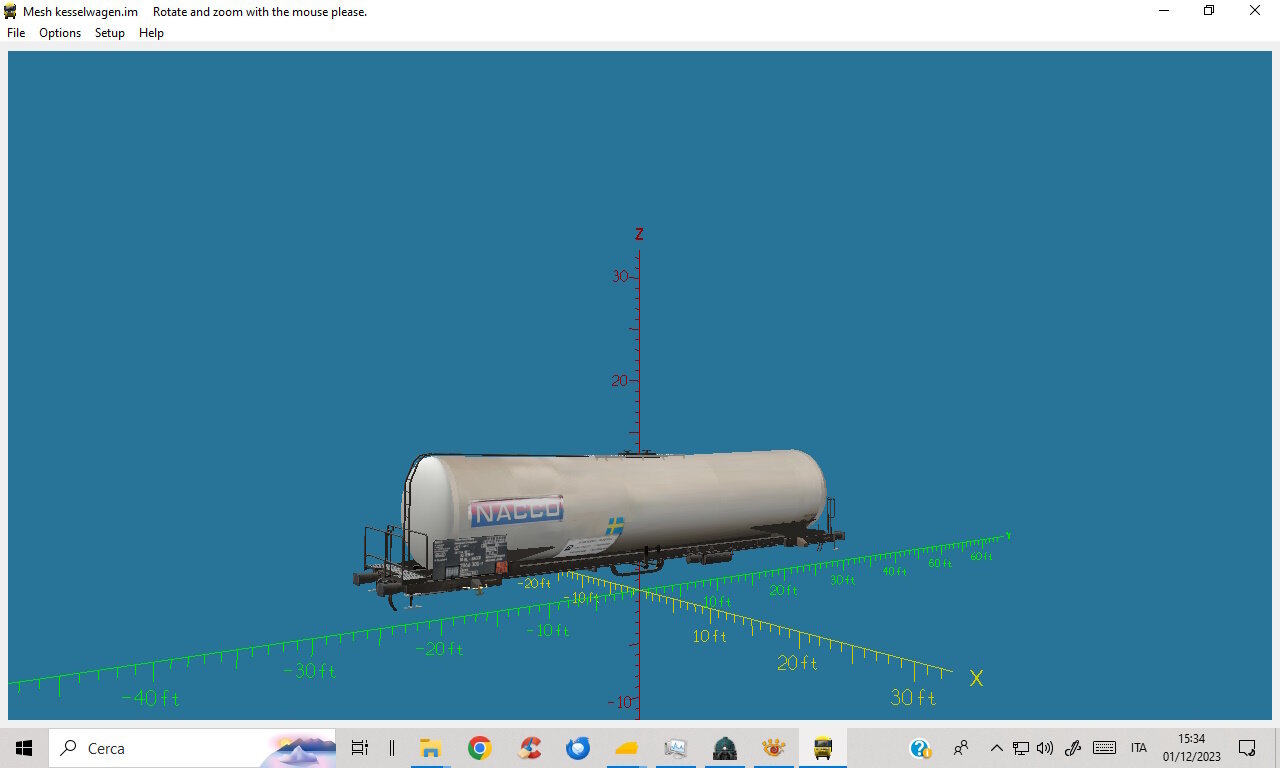
Task: Launch Google Chrome from taskbar
Action: click(480, 748)
